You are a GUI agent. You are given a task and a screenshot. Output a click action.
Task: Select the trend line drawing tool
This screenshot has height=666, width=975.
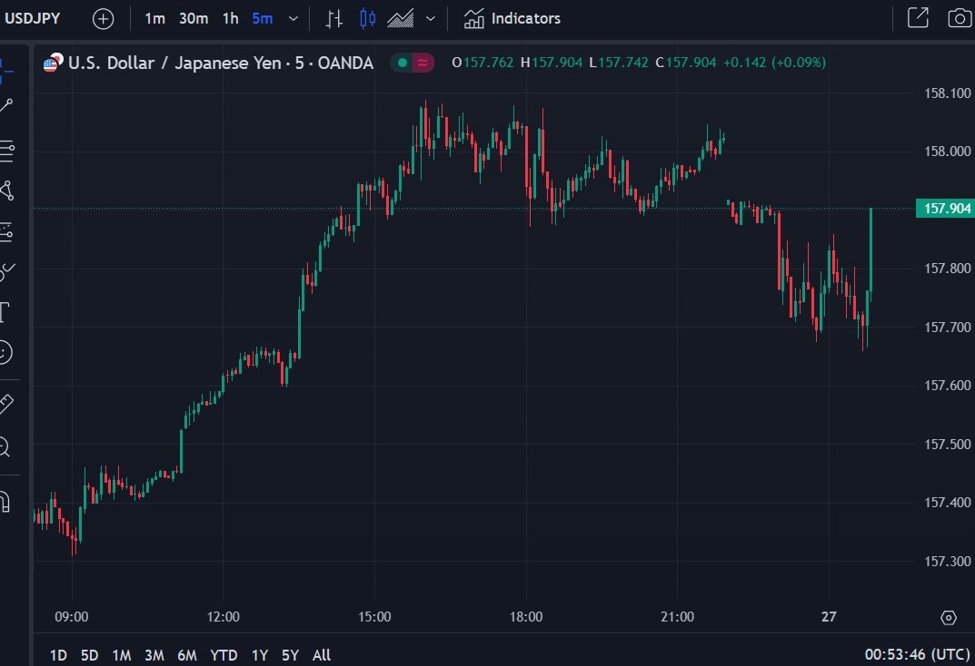[6, 105]
